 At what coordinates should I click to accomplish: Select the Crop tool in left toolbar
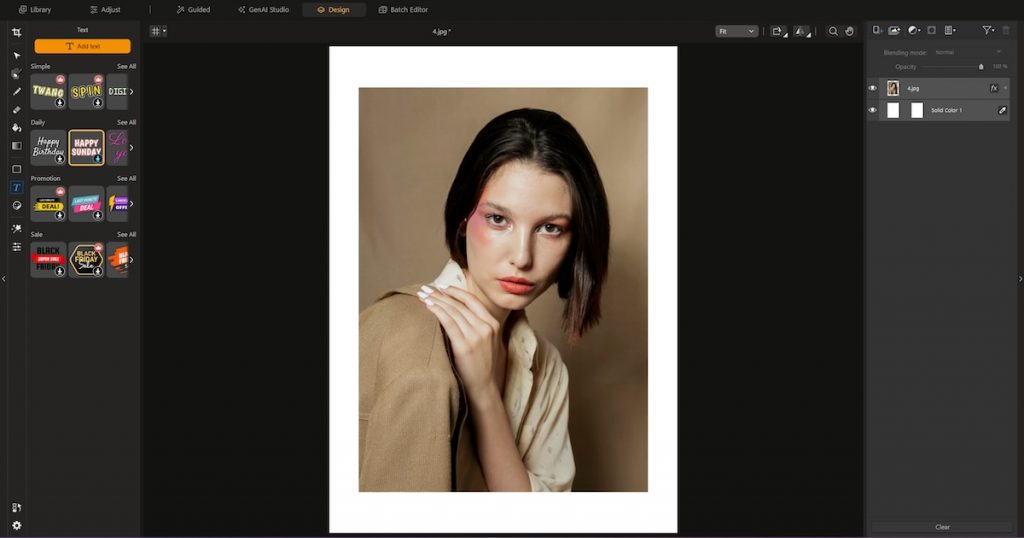pos(16,33)
